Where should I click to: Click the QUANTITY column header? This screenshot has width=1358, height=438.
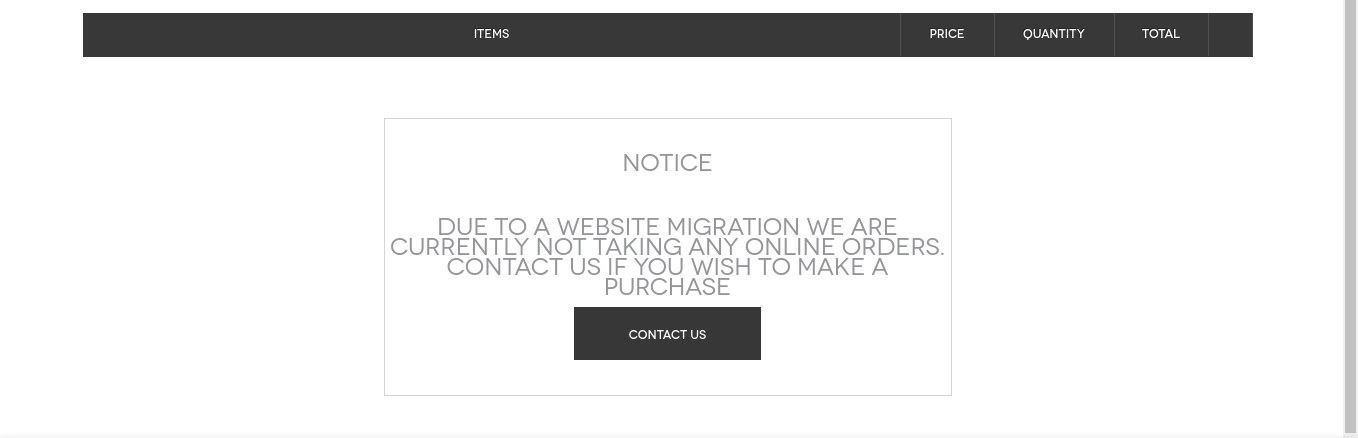[1053, 34]
